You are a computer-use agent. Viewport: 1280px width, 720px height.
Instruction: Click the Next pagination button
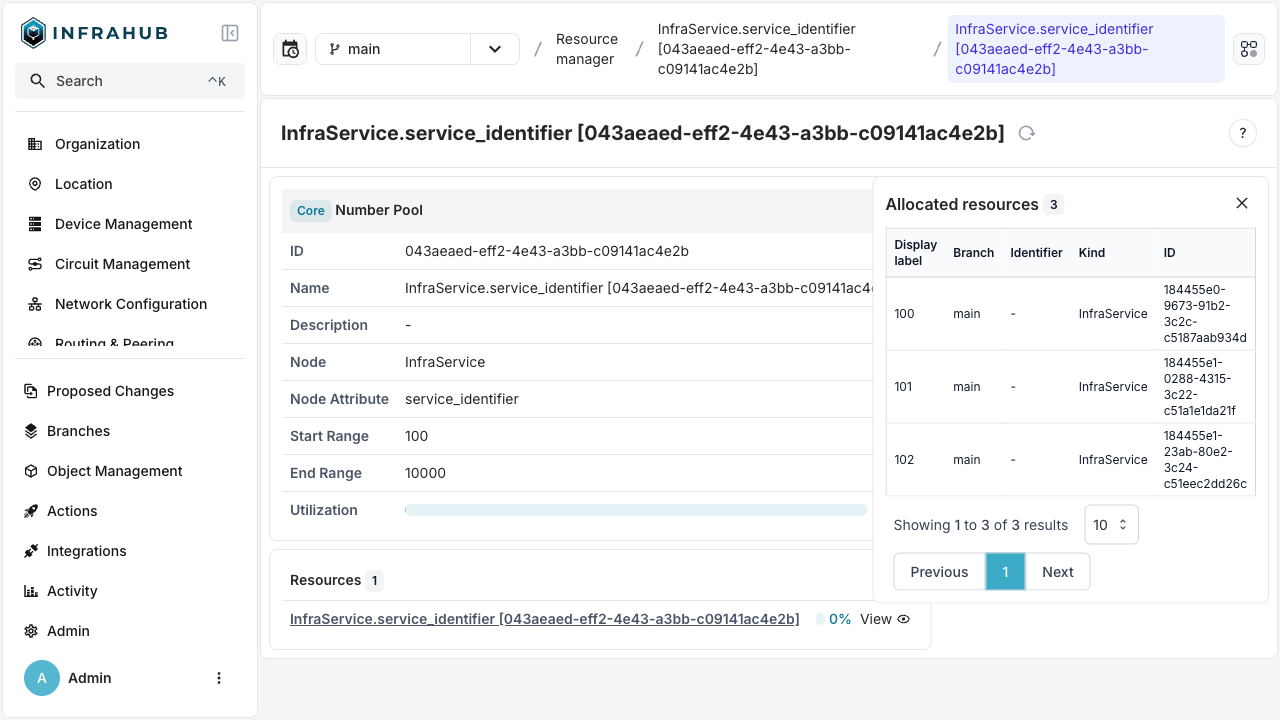point(1058,571)
